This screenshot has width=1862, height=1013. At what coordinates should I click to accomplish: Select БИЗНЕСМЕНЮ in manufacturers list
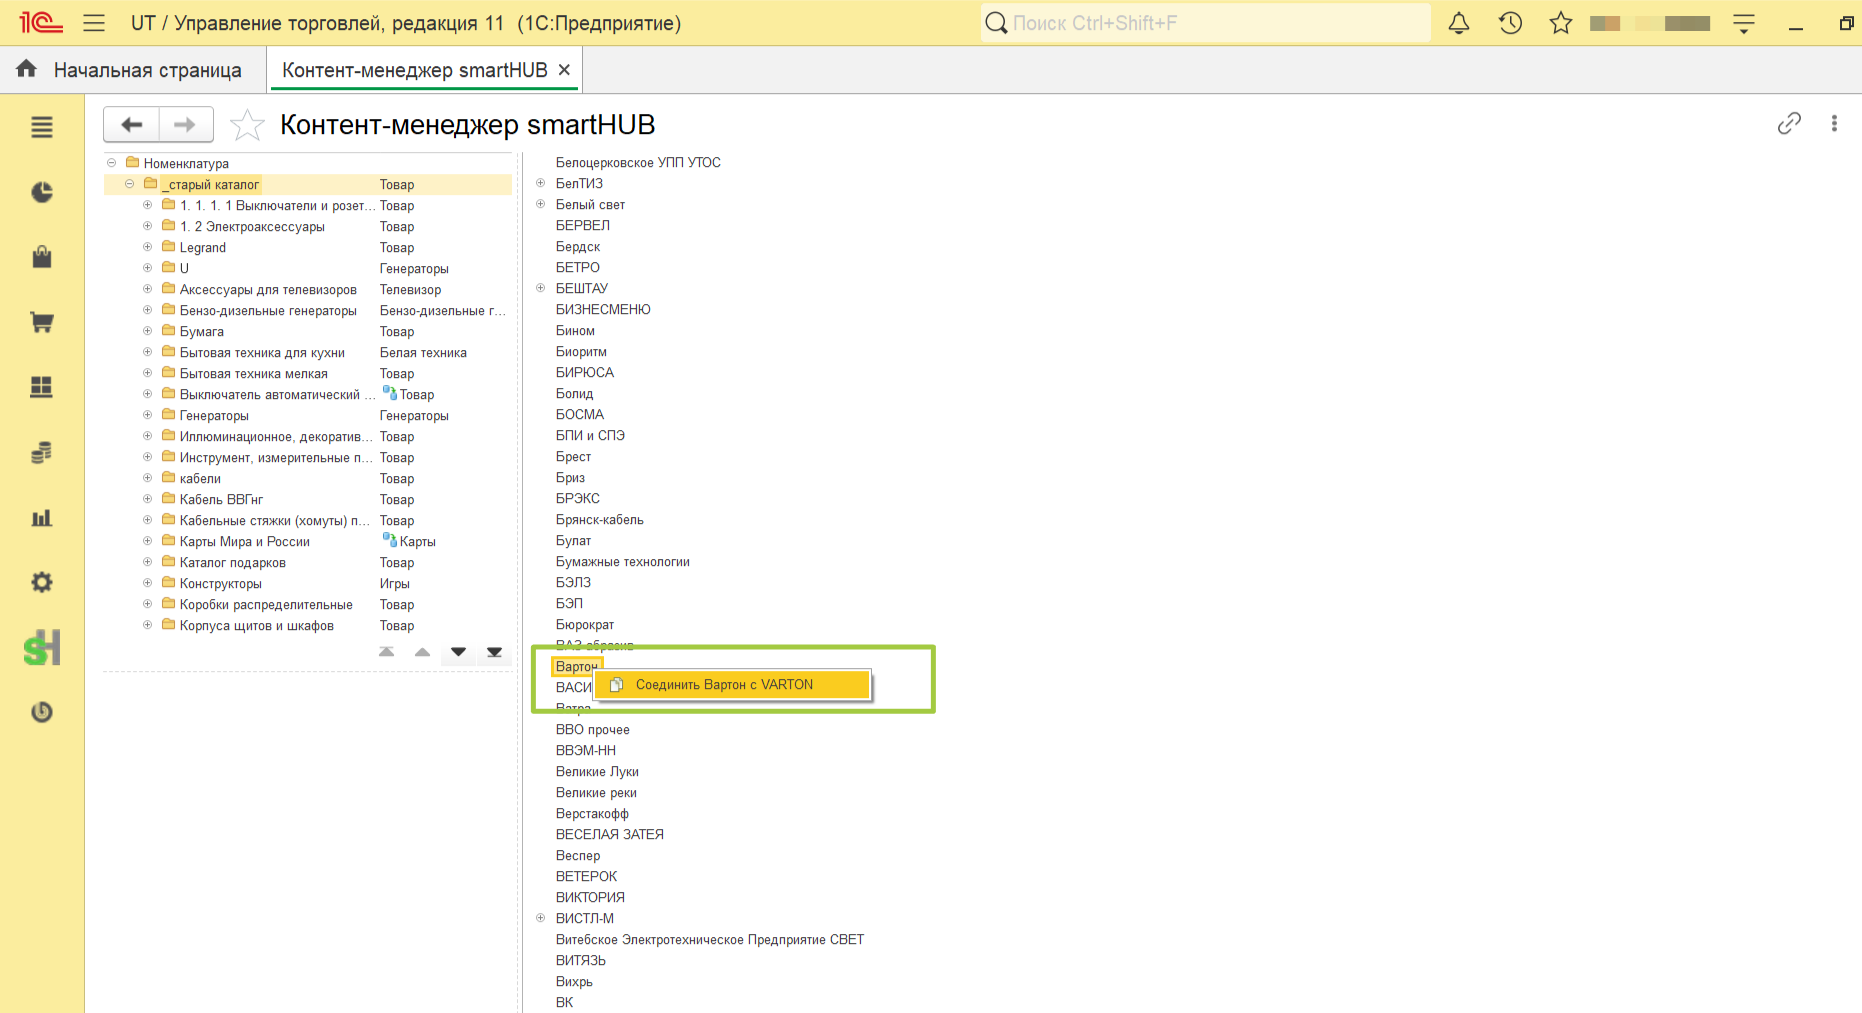tap(603, 310)
